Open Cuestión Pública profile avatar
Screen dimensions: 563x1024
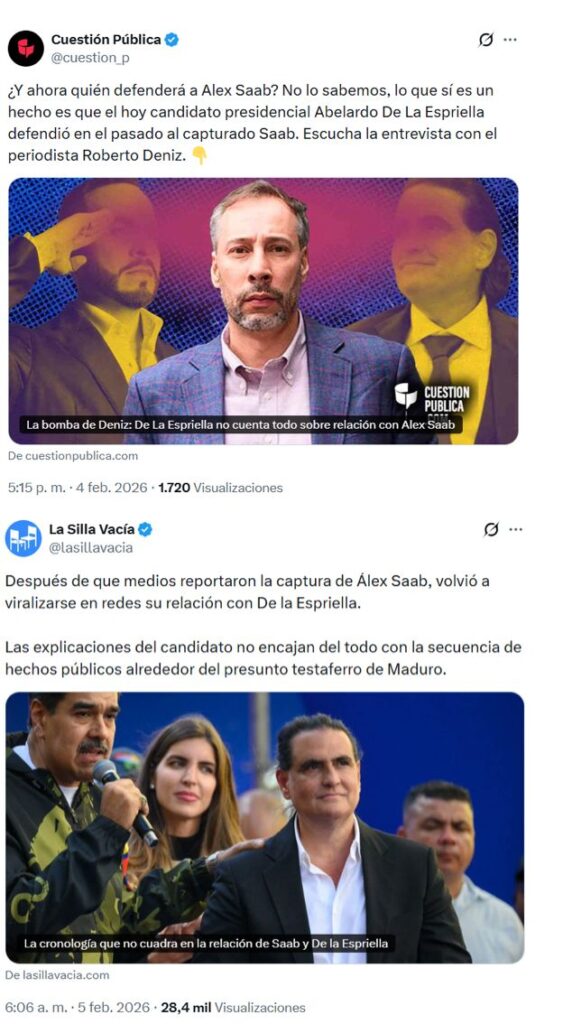pos(25,48)
